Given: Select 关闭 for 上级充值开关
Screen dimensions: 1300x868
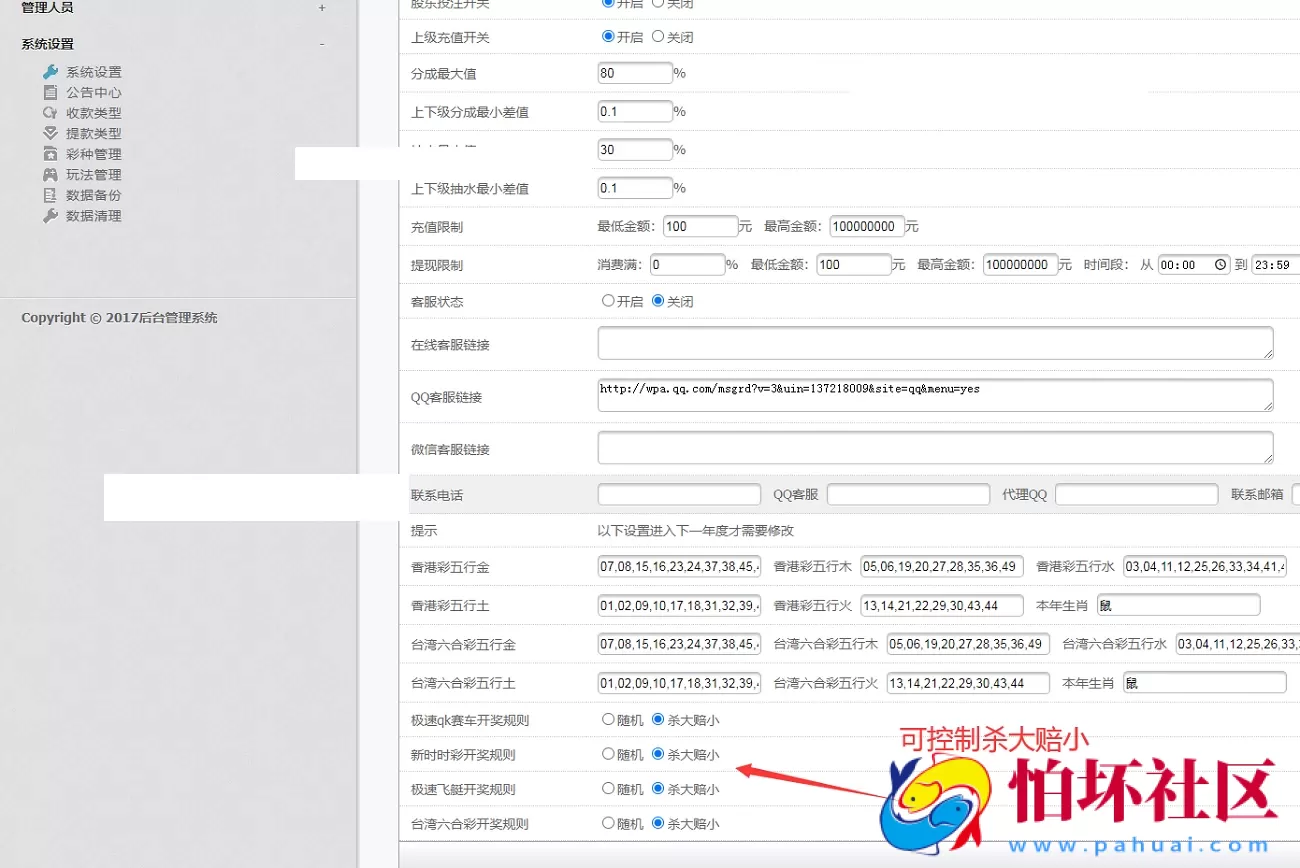Looking at the screenshot, I should click(659, 37).
